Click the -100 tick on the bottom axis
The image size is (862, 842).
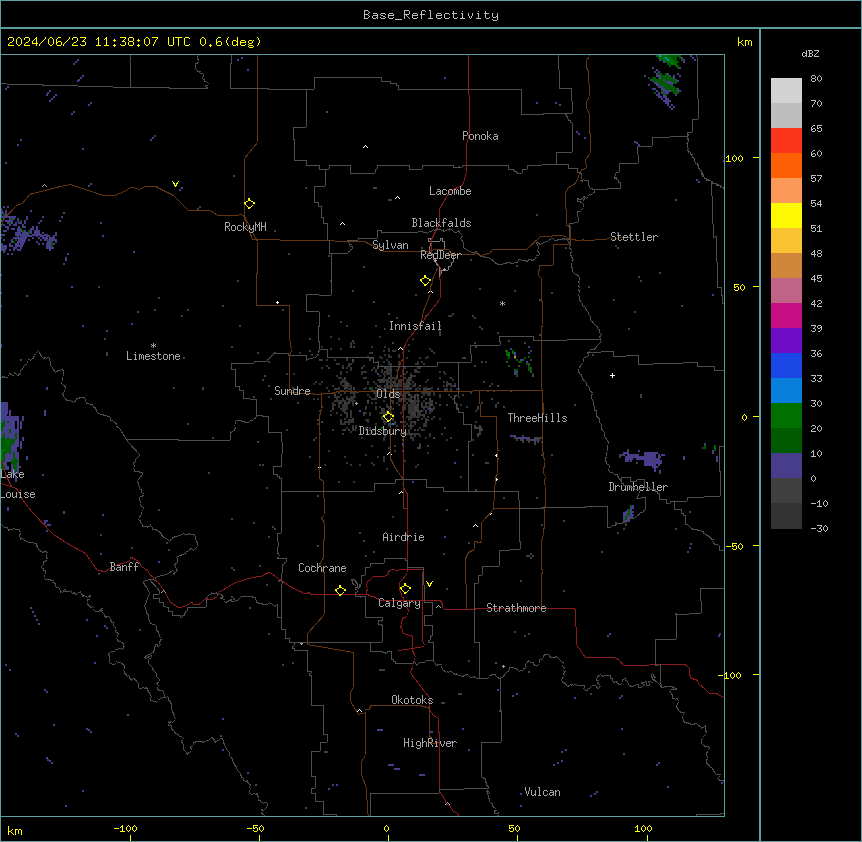tap(125, 828)
